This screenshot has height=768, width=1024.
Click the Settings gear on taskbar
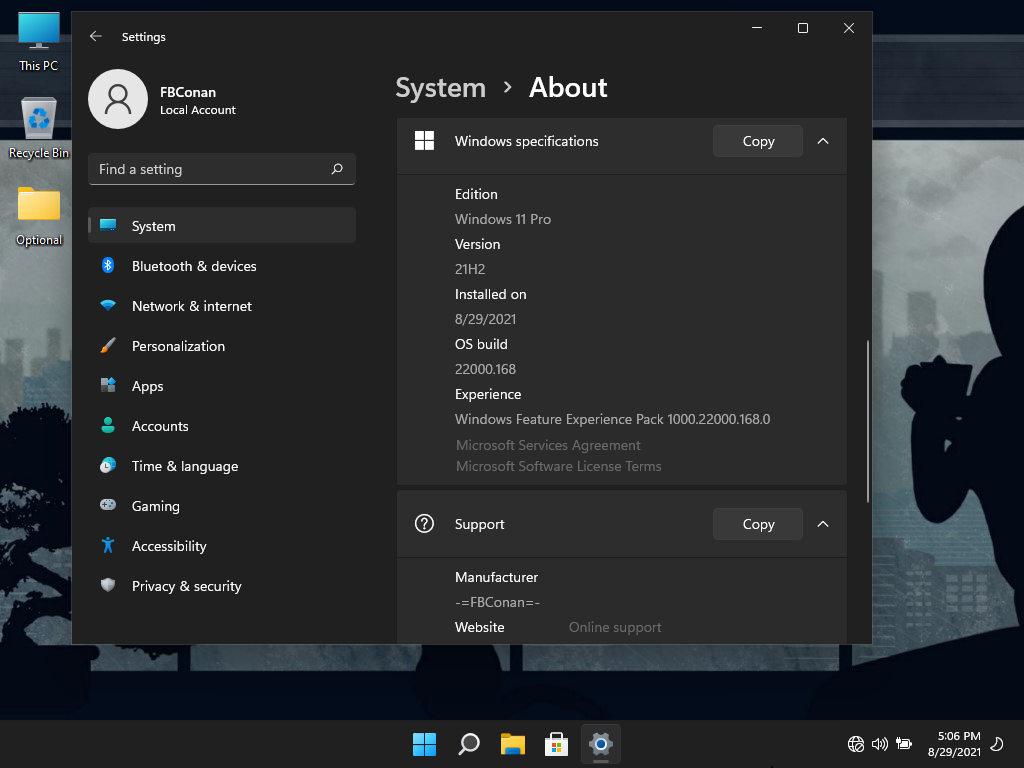(601, 744)
